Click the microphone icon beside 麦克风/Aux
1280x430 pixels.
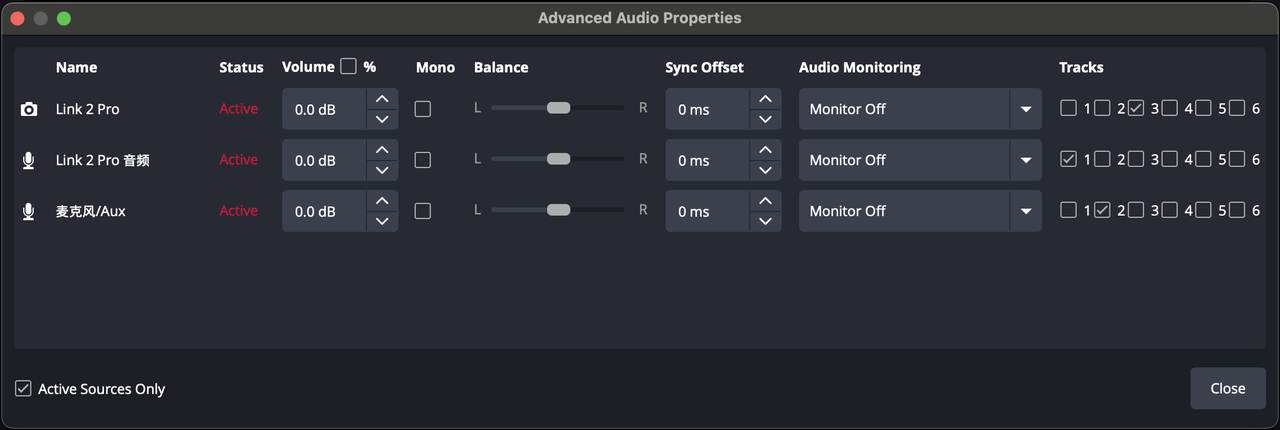tap(29, 211)
